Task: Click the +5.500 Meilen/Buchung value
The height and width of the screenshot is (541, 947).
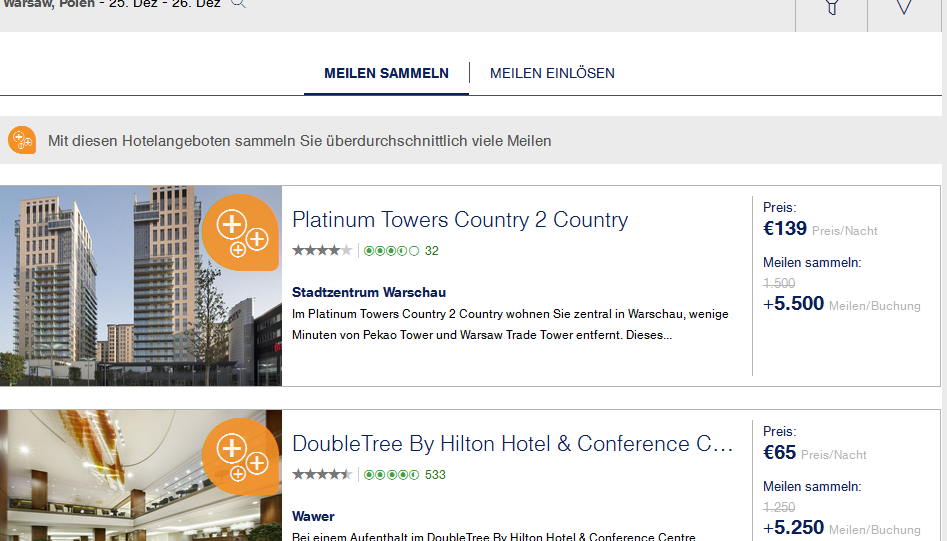Action: coord(841,304)
